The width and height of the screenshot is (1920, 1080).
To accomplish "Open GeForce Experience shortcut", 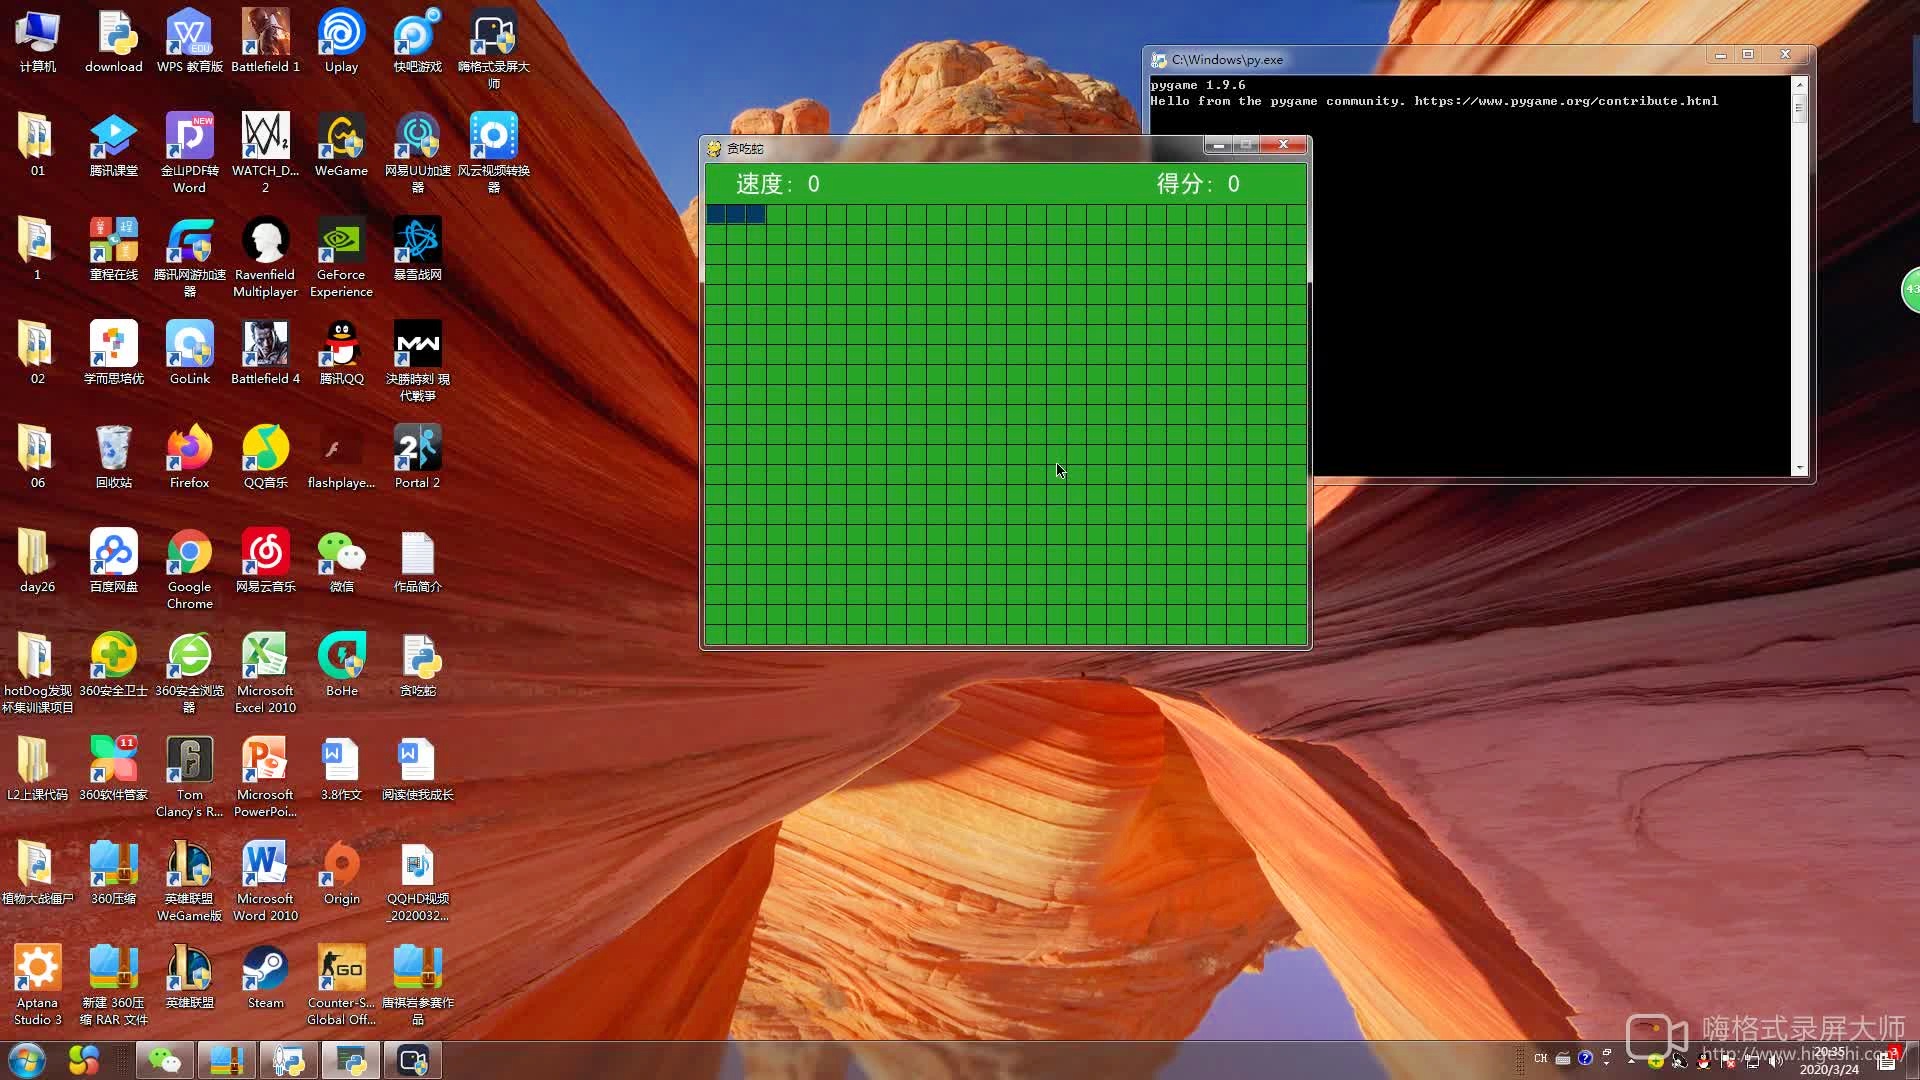I will 341,256.
